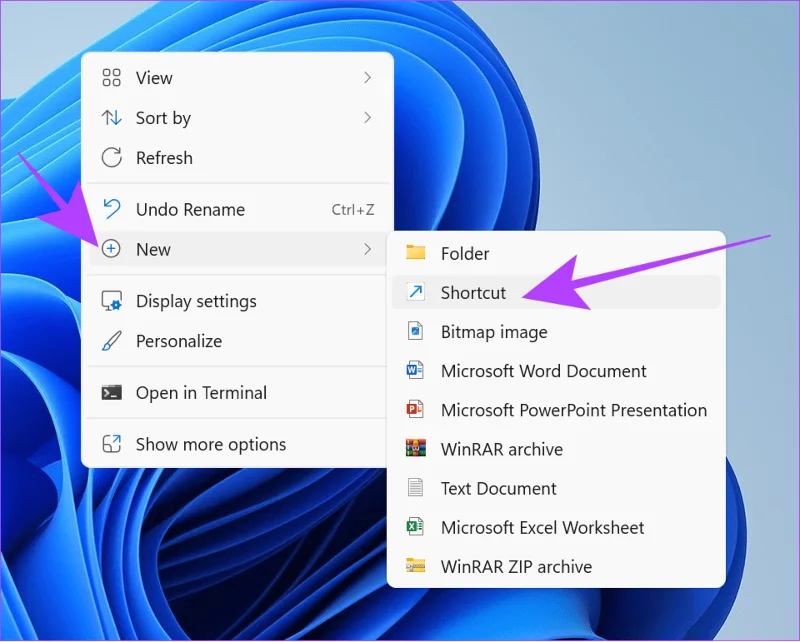Click the Undo Rename curved arrow icon
This screenshot has width=800, height=642.
[111, 209]
